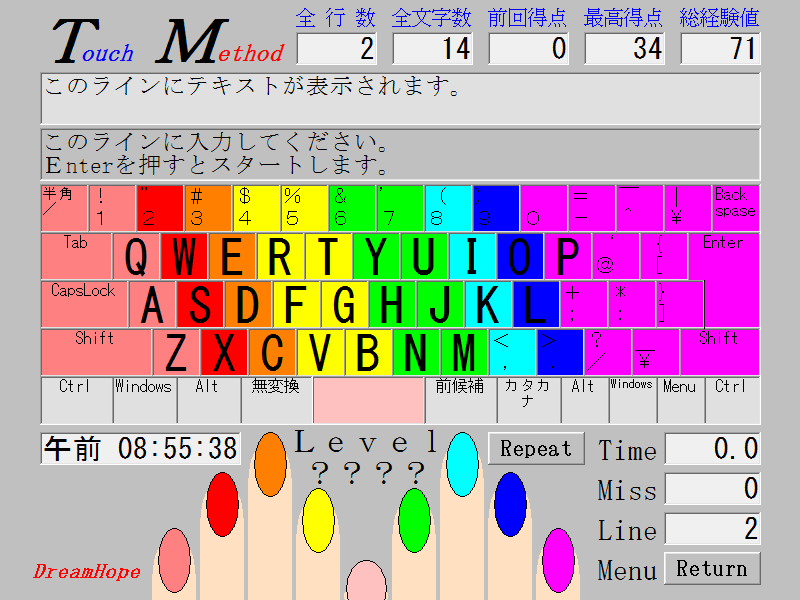Click the 半角 key
Image resolution: width=800 pixels, height=600 pixels.
tap(64, 208)
